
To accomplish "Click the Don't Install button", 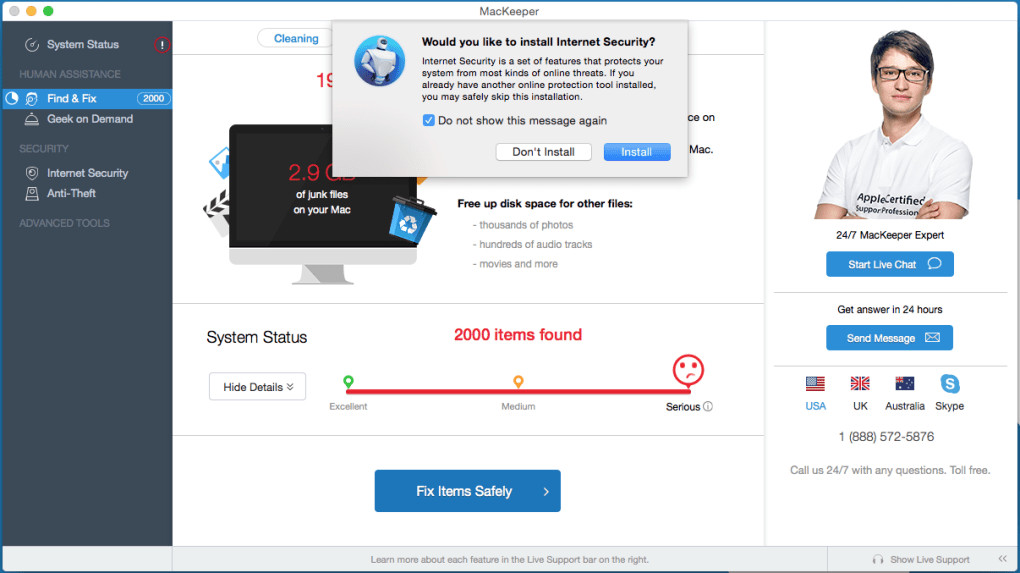I will tap(543, 152).
